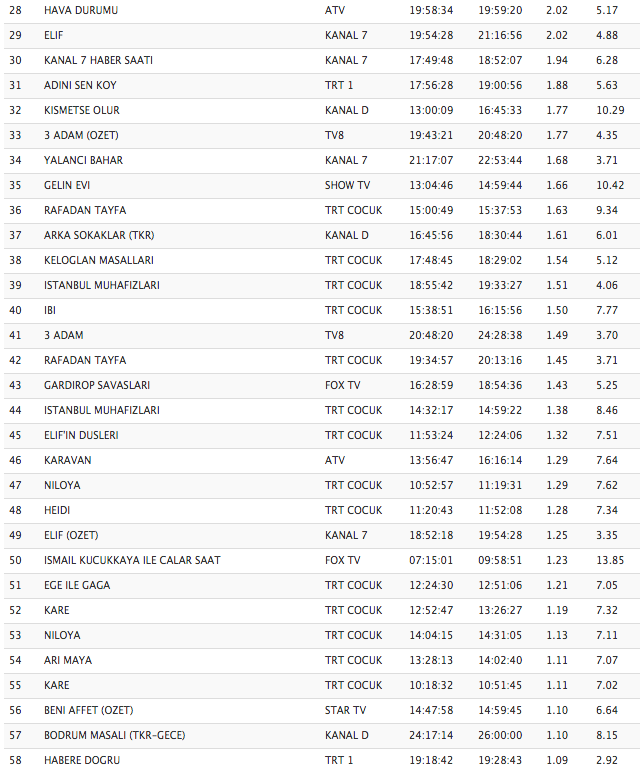This screenshot has width=644, height=773.
Task: Select 3 ADAM title in row 41
Action: click(x=64, y=335)
